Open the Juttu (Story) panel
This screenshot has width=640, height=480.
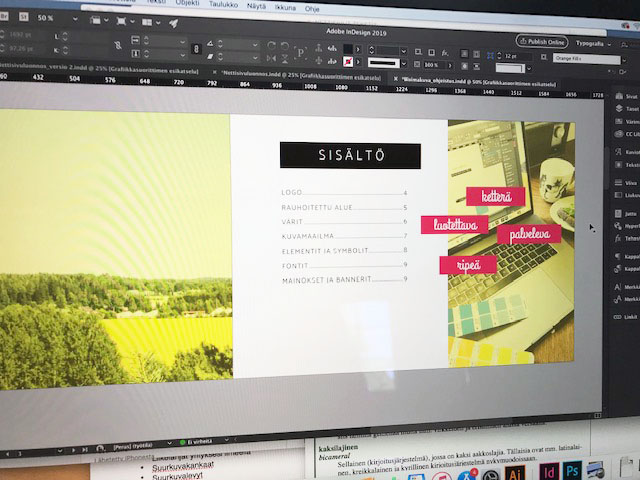627,213
